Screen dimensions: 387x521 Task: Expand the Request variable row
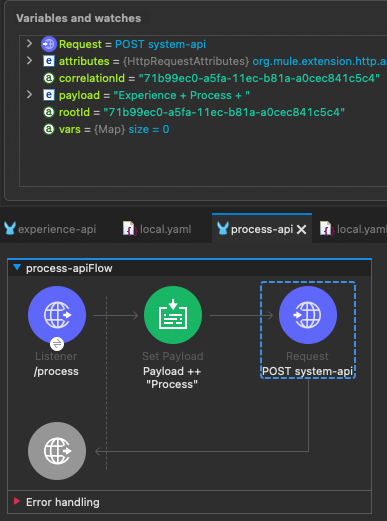click(x=29, y=44)
